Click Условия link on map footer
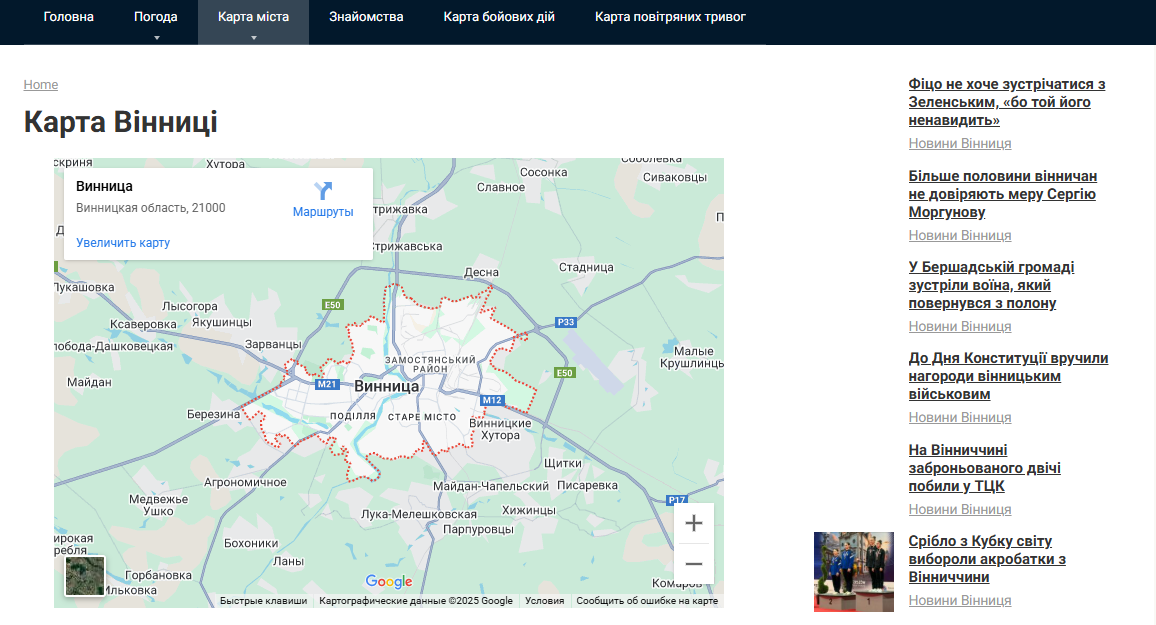The height and width of the screenshot is (625, 1156). click(544, 601)
